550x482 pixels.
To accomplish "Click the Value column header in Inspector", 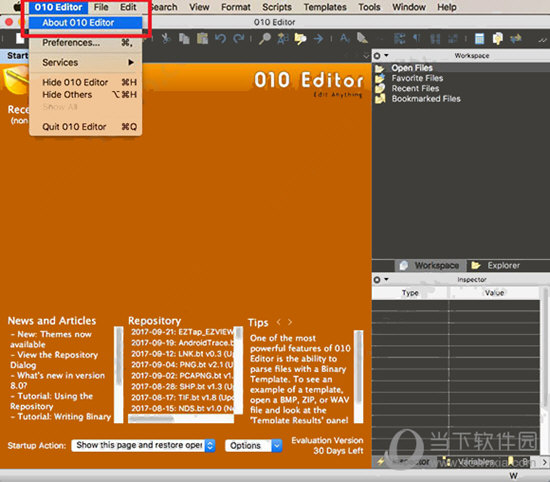I will click(495, 293).
